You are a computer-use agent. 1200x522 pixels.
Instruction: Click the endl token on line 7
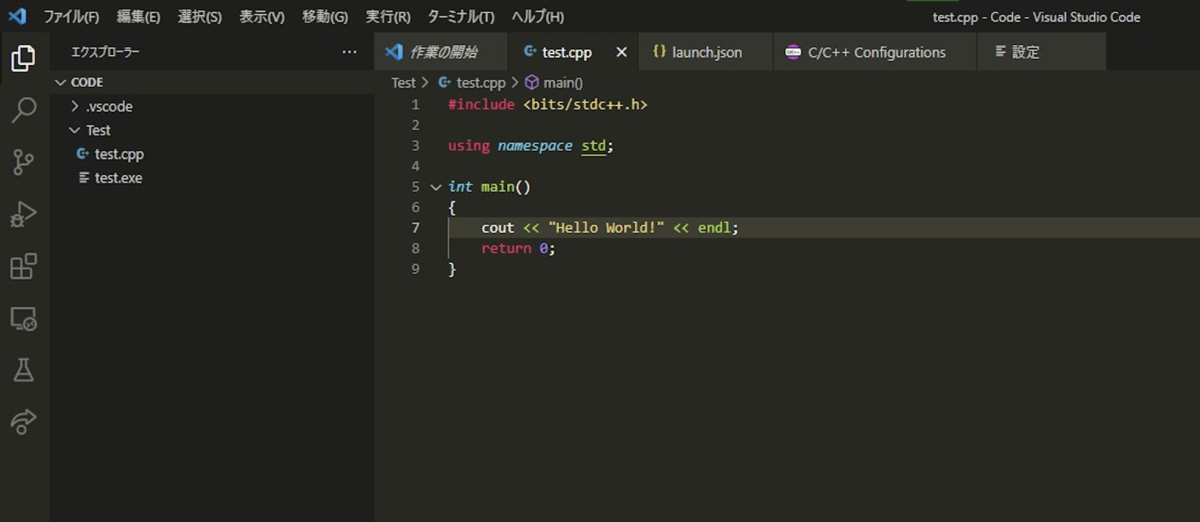(x=714, y=228)
